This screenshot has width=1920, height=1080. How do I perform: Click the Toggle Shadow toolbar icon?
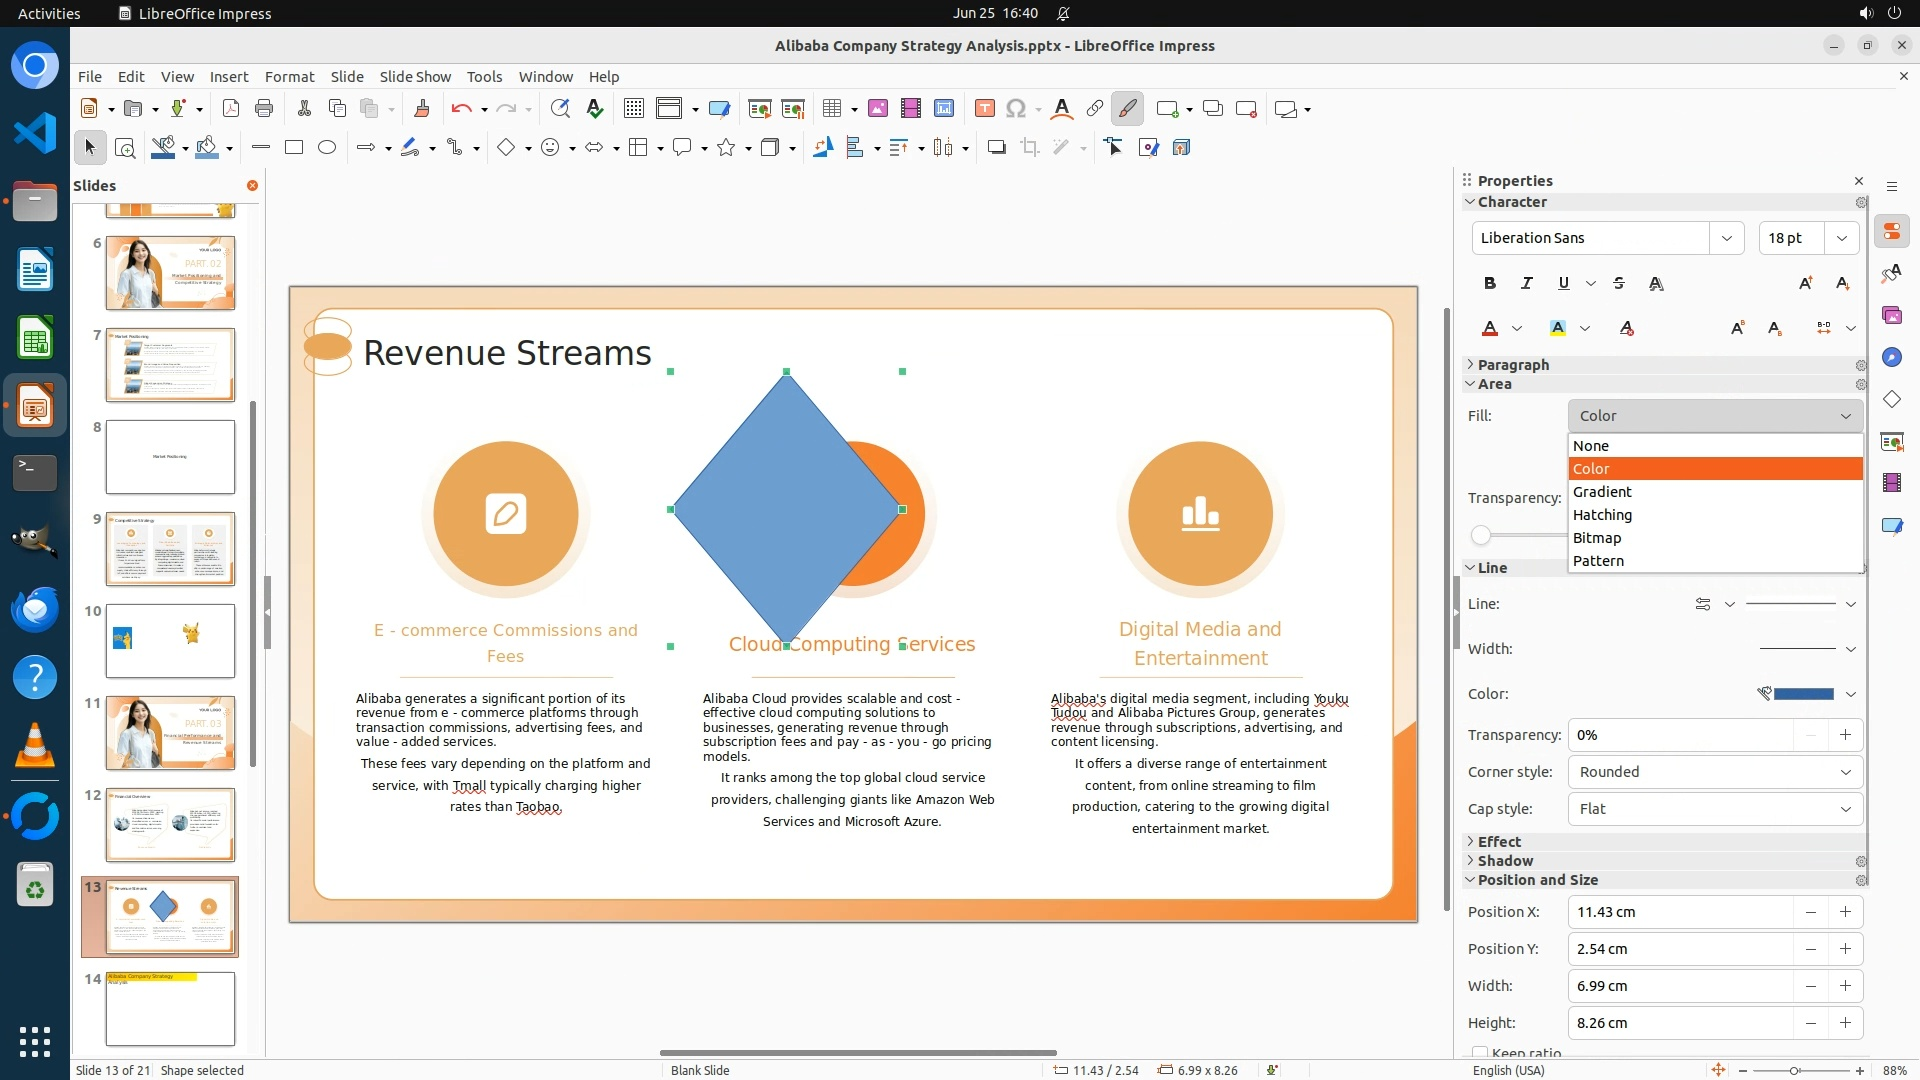point(996,147)
